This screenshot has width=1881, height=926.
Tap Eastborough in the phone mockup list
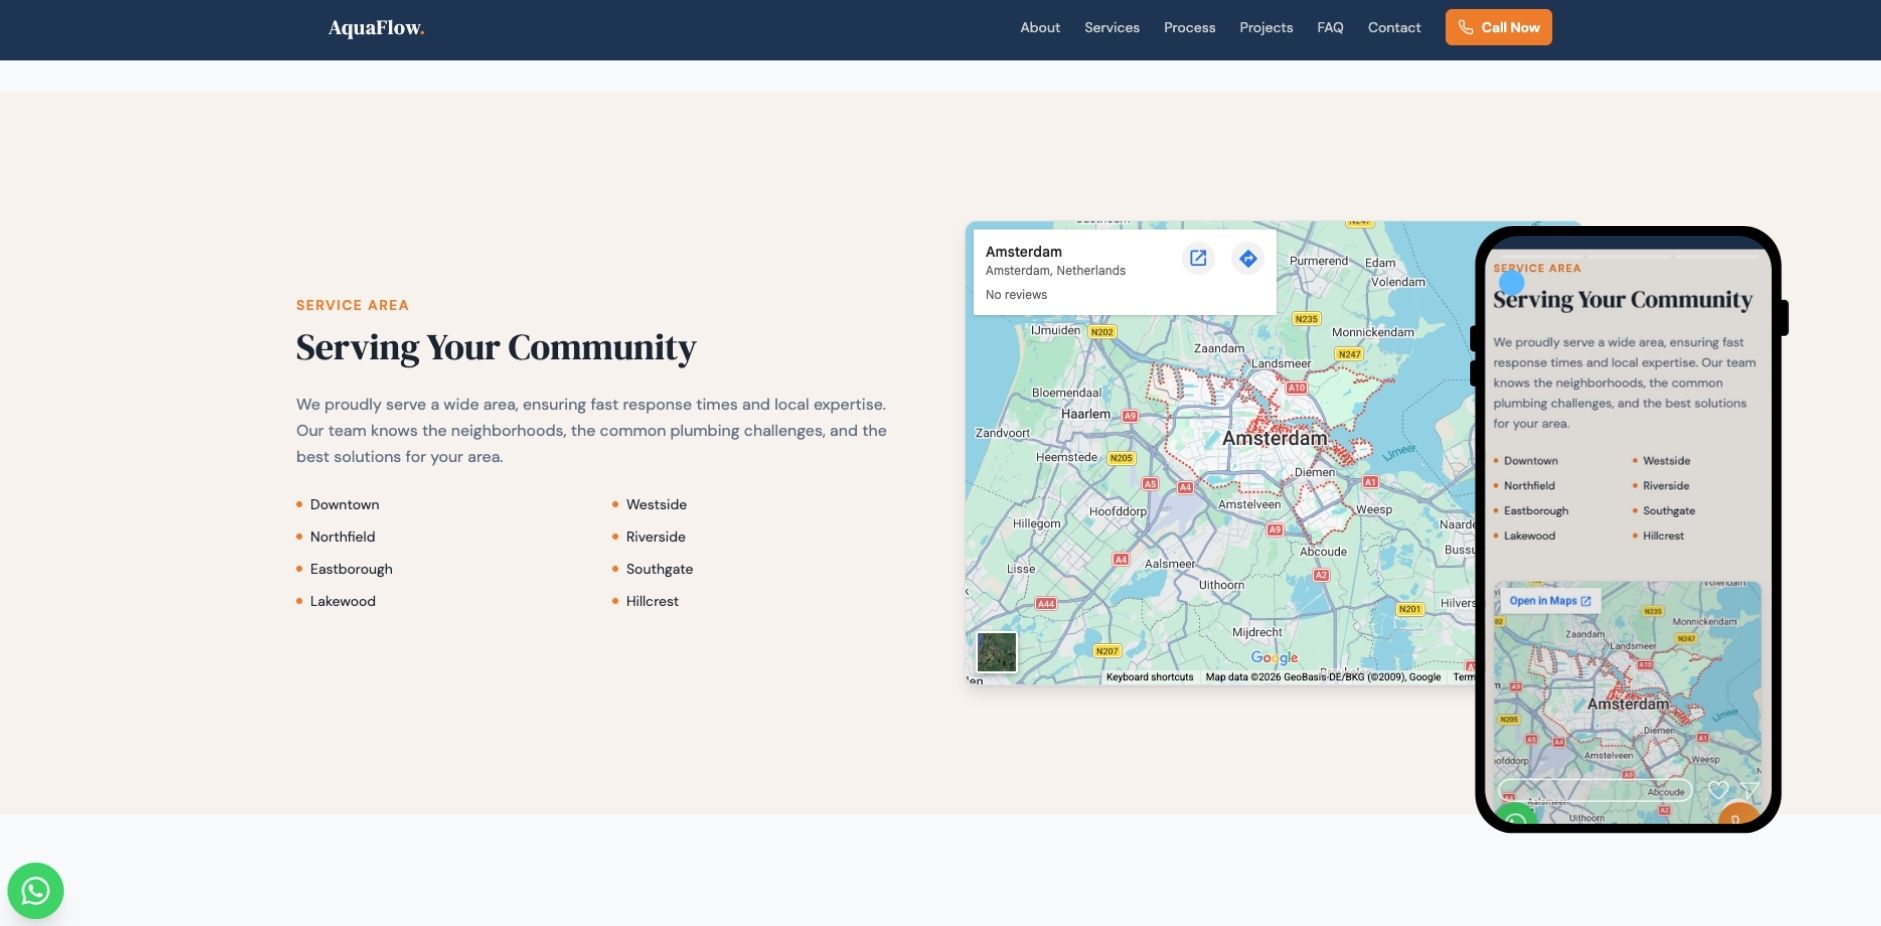coord(1536,511)
